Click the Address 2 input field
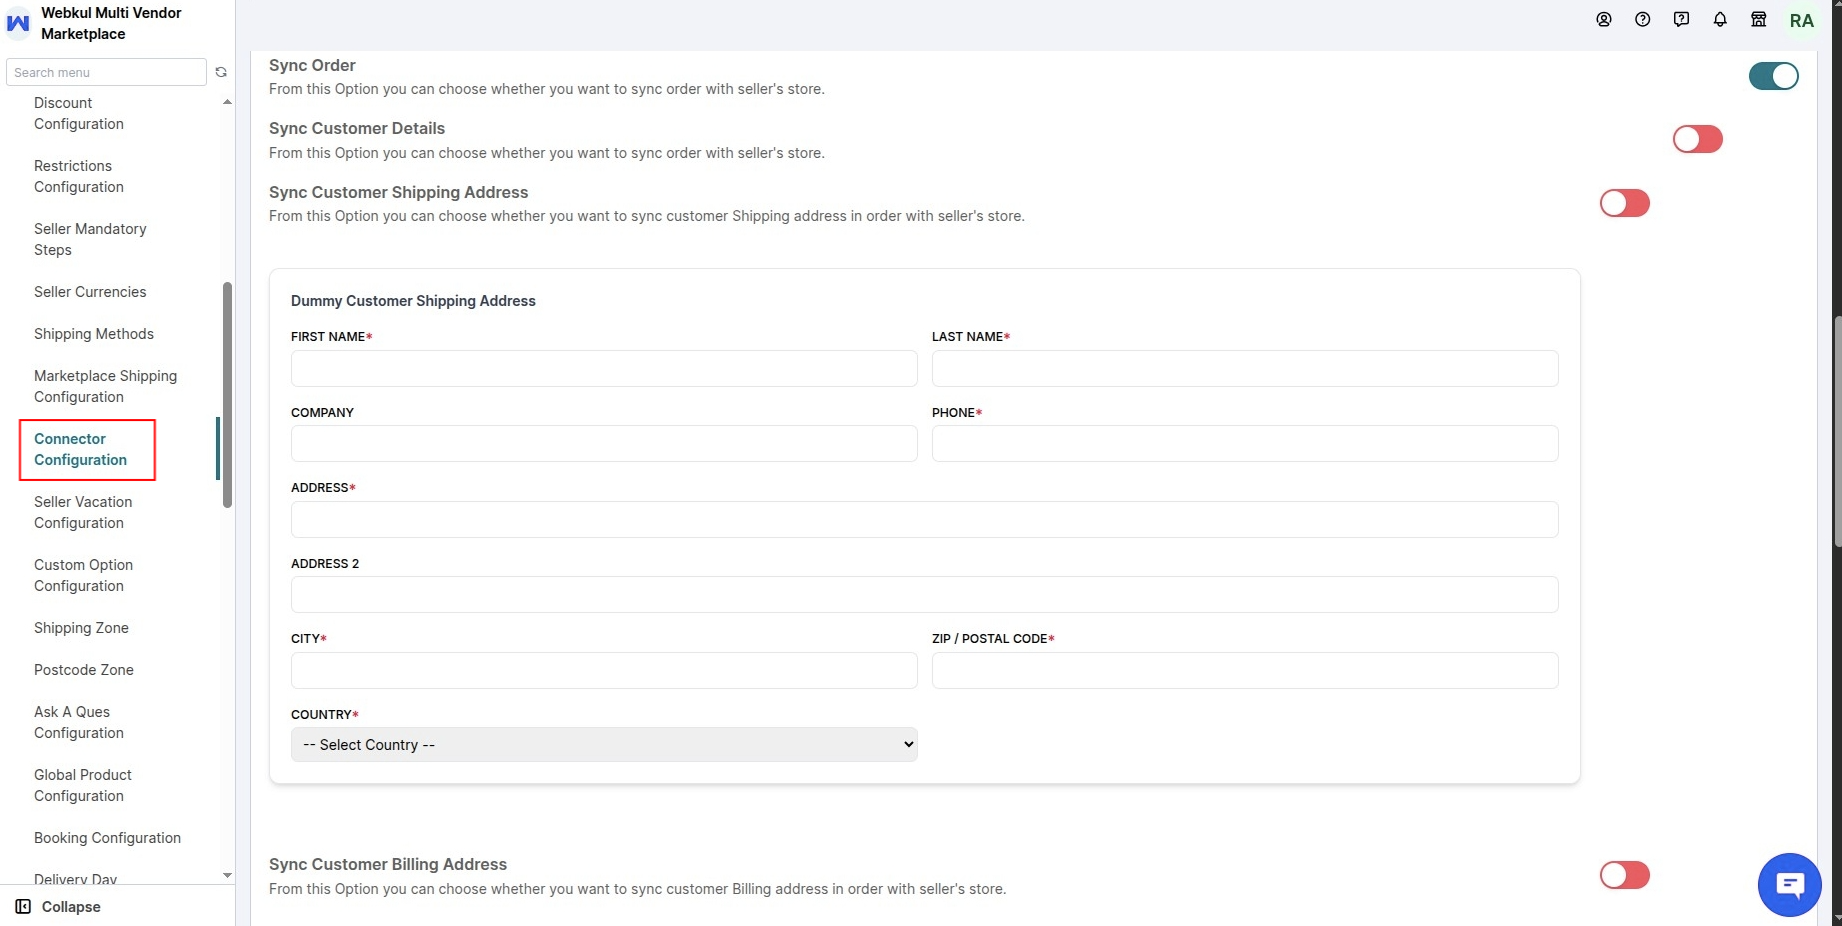1842x926 pixels. [x=925, y=594]
